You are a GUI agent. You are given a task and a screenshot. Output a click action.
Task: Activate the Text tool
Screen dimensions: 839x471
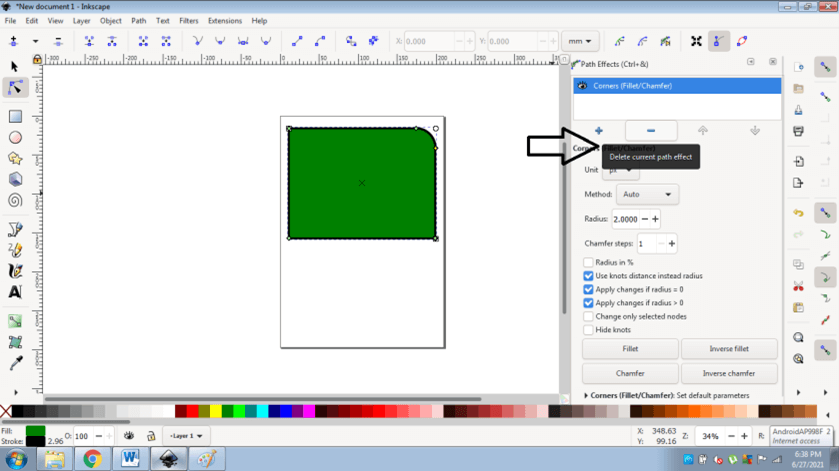click(x=15, y=292)
